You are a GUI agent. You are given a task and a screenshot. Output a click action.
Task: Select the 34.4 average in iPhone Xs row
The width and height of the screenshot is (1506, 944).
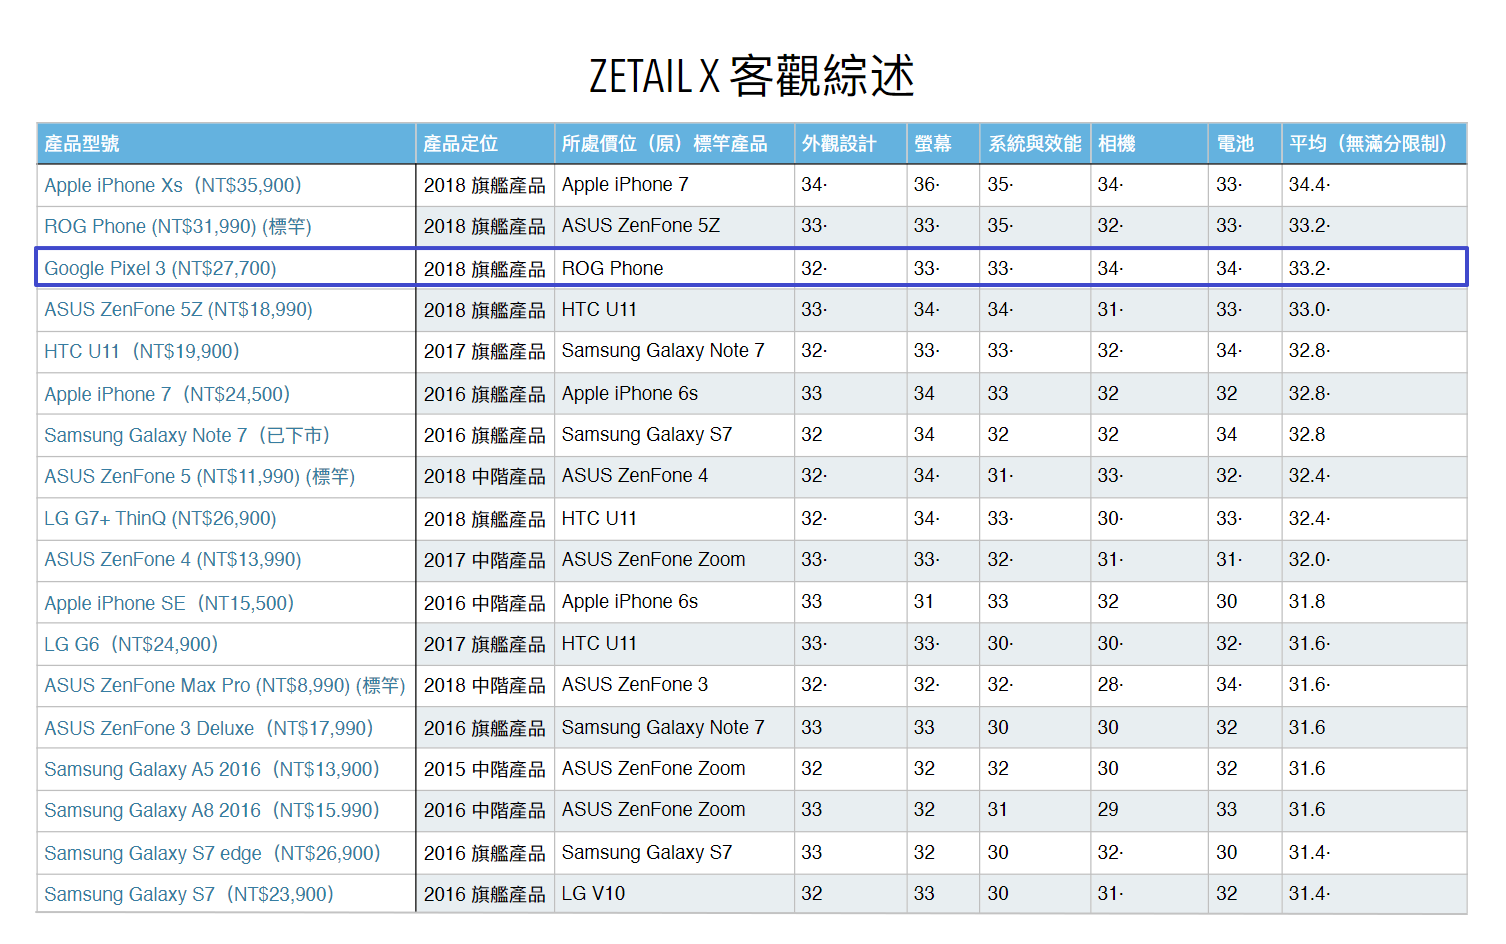point(1309,185)
